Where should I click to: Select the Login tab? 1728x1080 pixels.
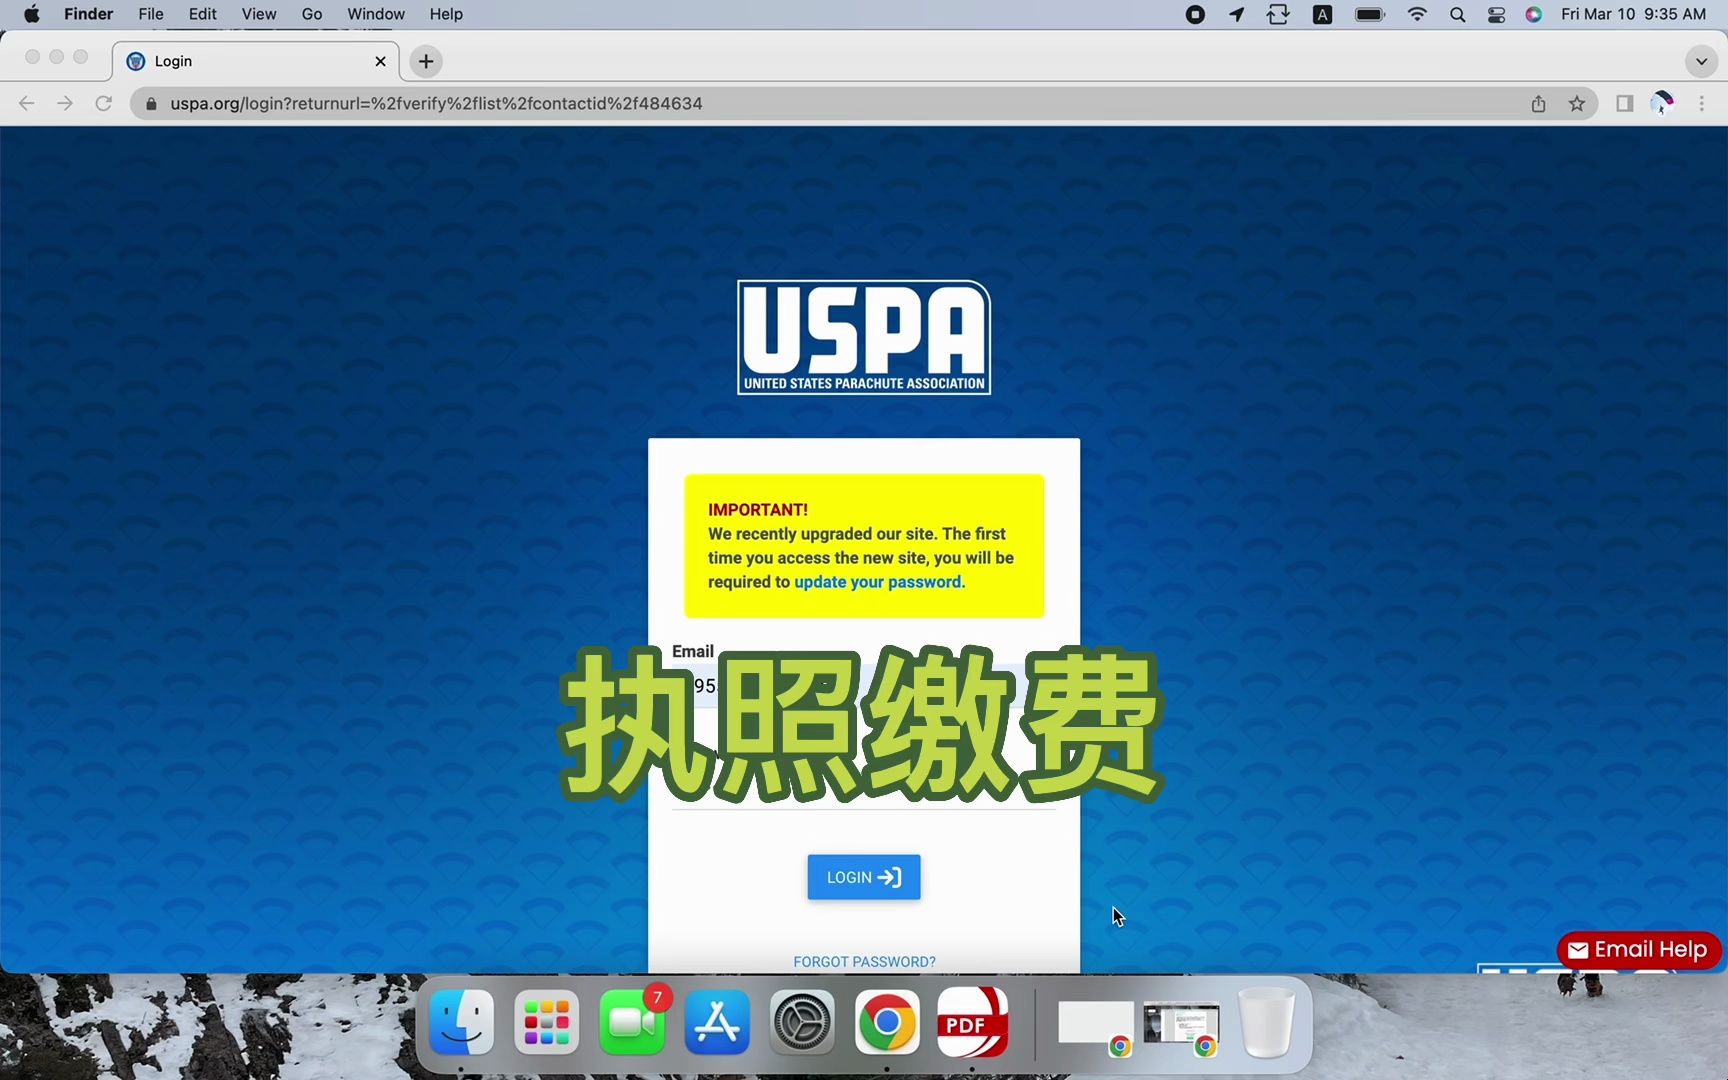coord(256,61)
